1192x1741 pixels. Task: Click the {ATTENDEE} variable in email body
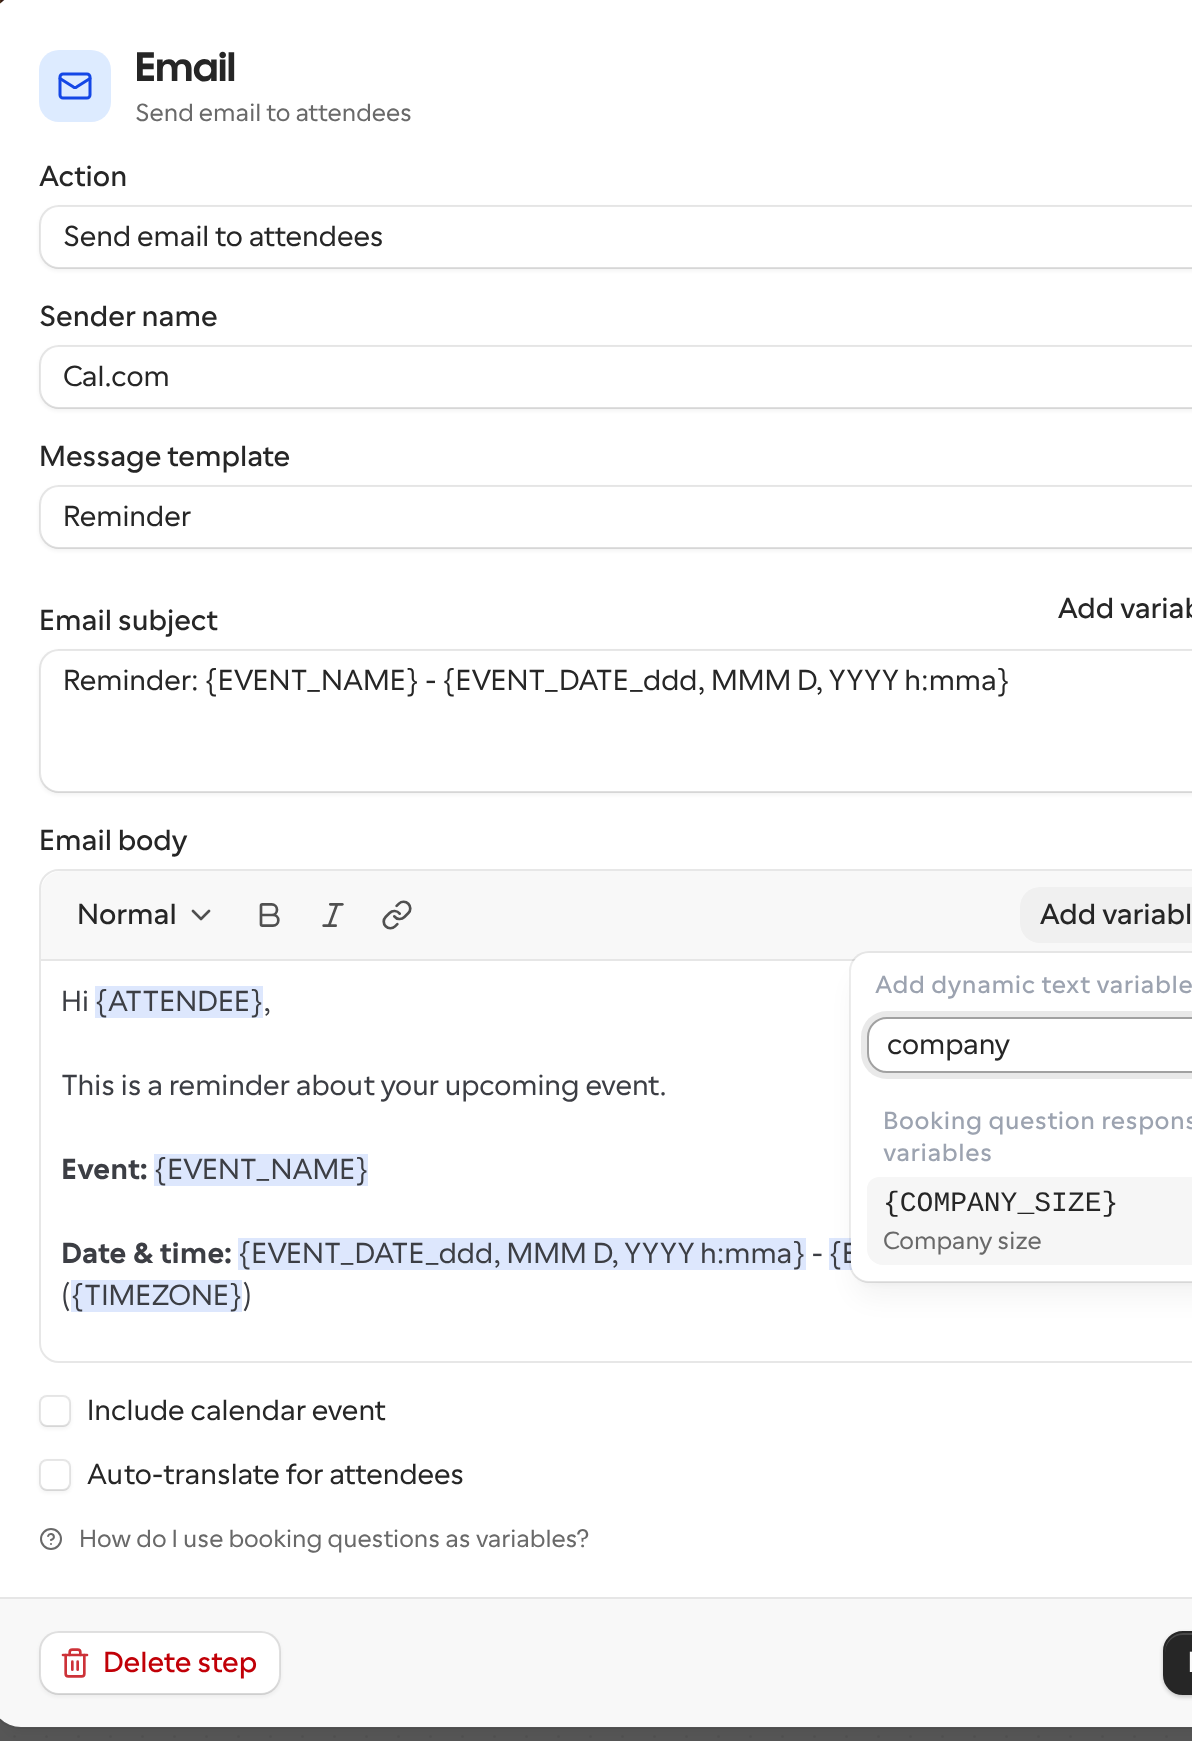coord(180,1001)
